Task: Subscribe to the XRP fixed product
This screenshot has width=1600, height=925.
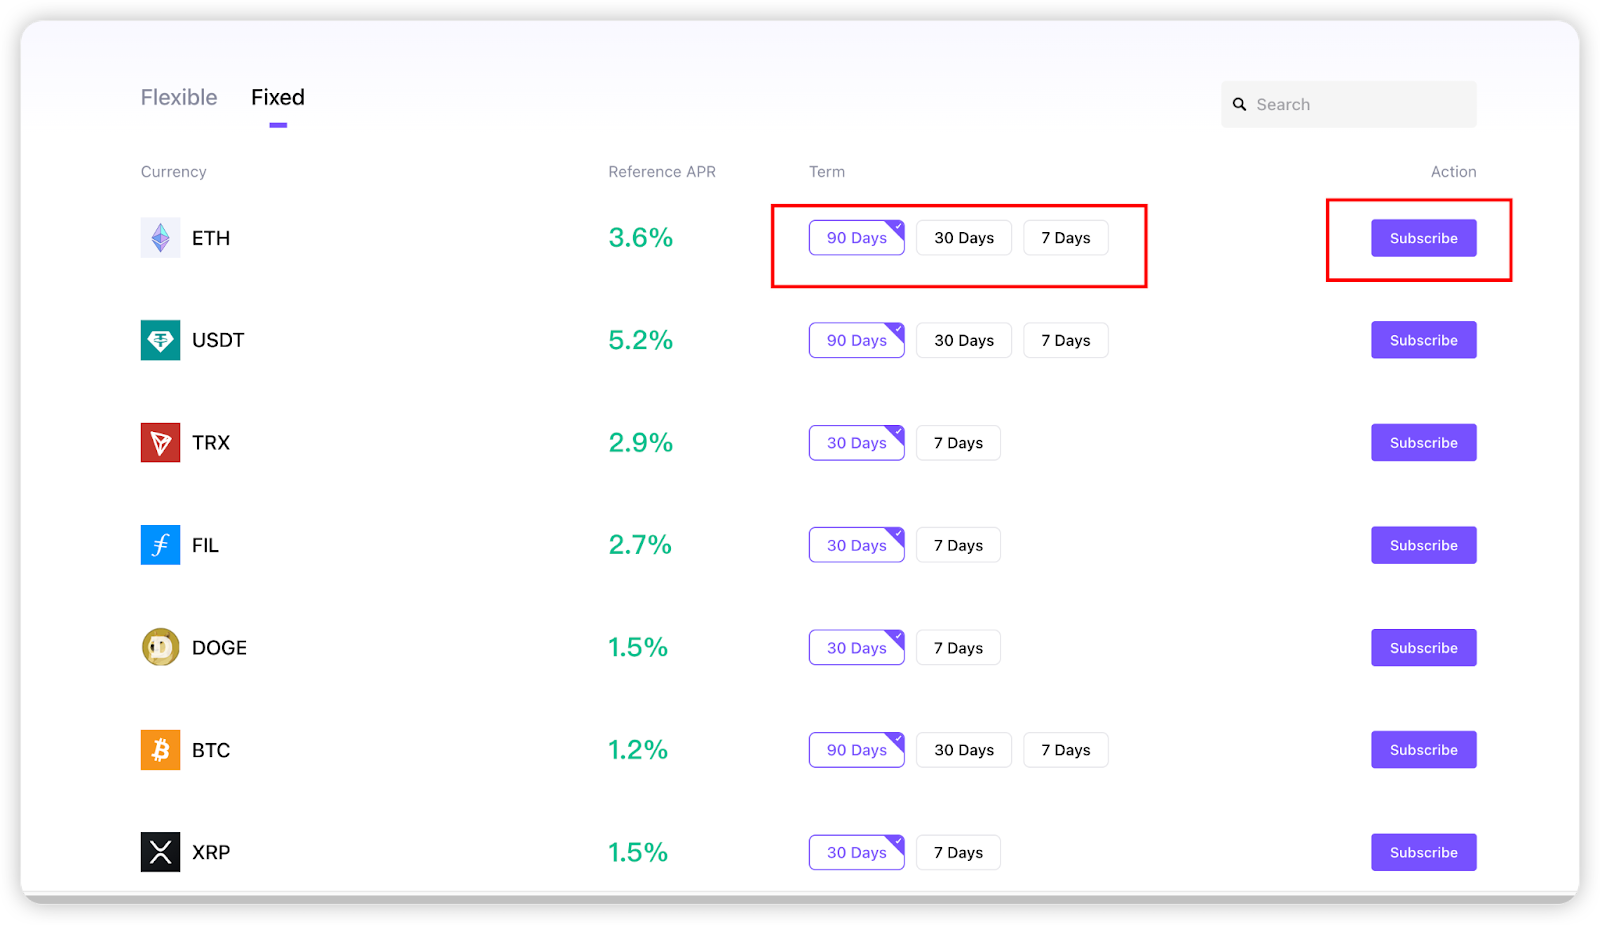Action: click(1424, 852)
